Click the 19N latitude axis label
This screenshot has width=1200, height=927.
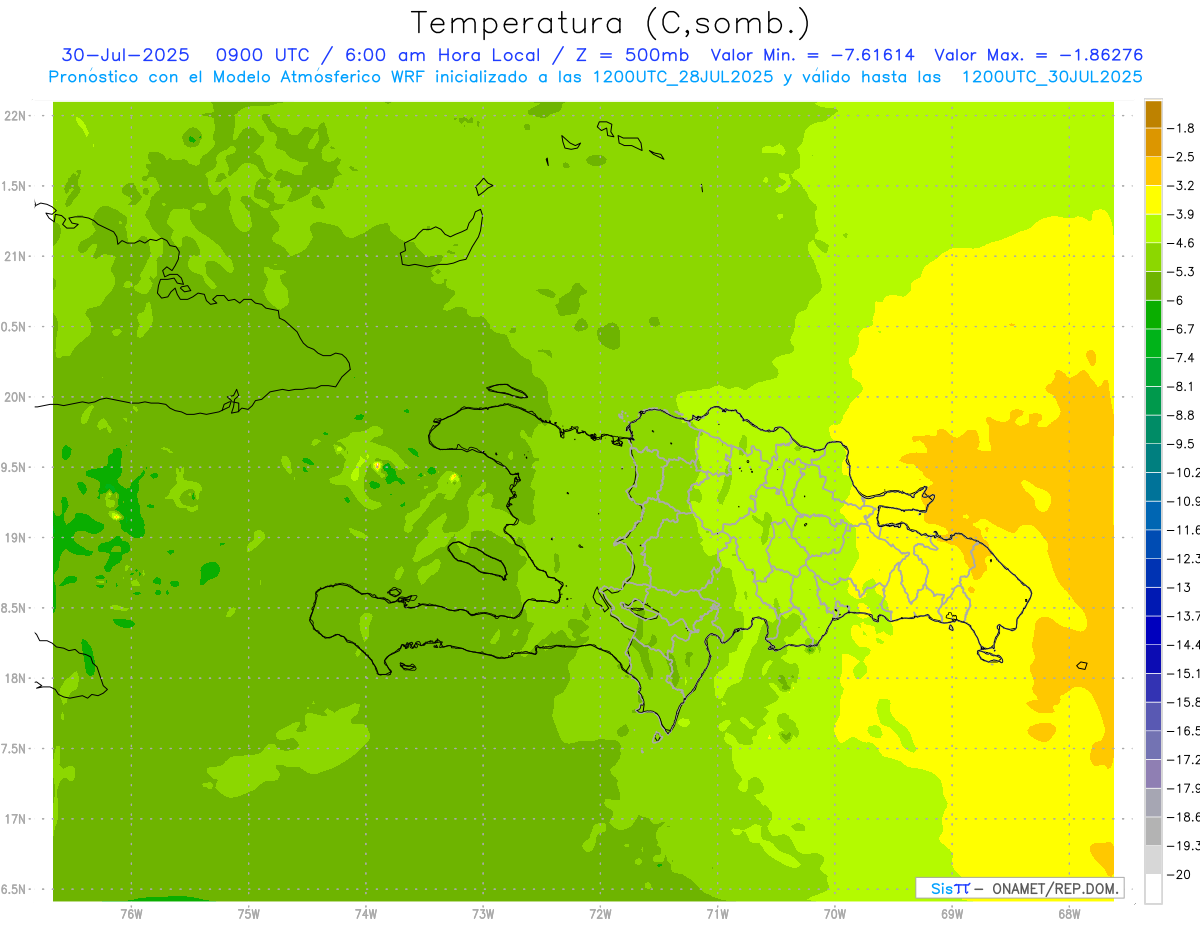click(16, 538)
